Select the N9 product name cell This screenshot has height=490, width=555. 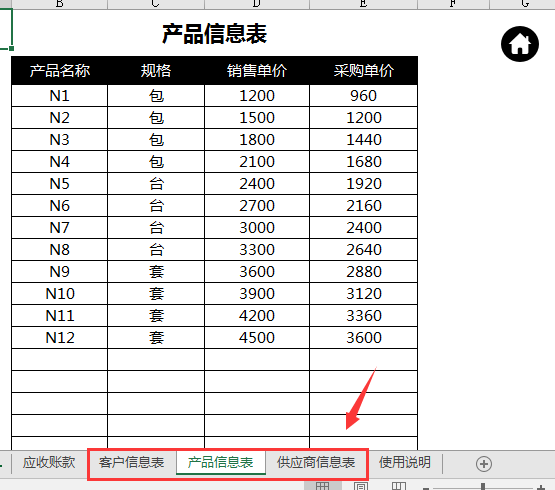59,272
